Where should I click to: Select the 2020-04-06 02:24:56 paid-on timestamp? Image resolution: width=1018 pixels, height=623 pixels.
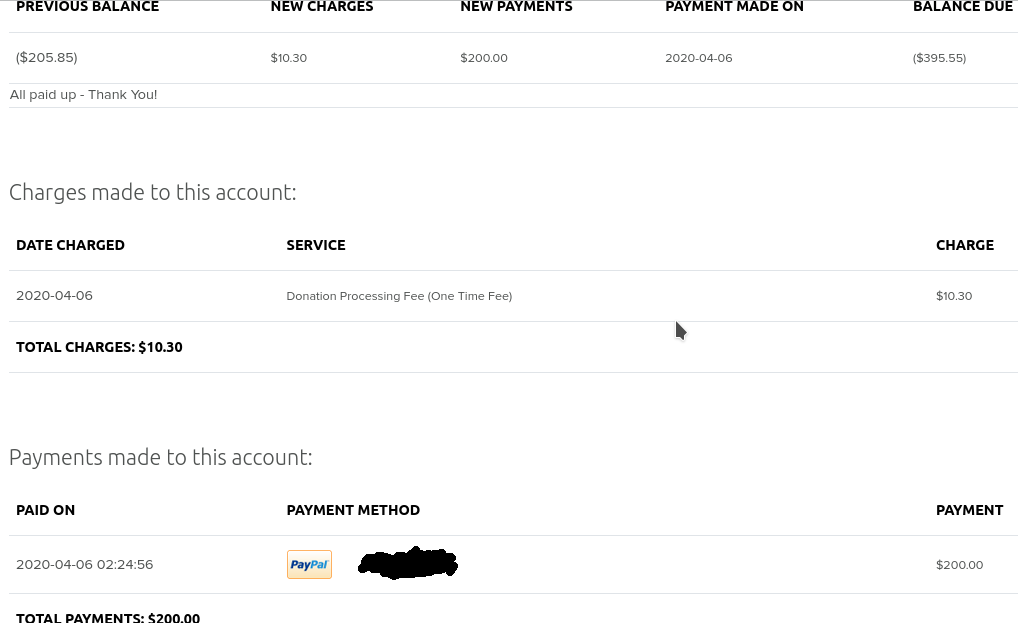(x=85, y=564)
